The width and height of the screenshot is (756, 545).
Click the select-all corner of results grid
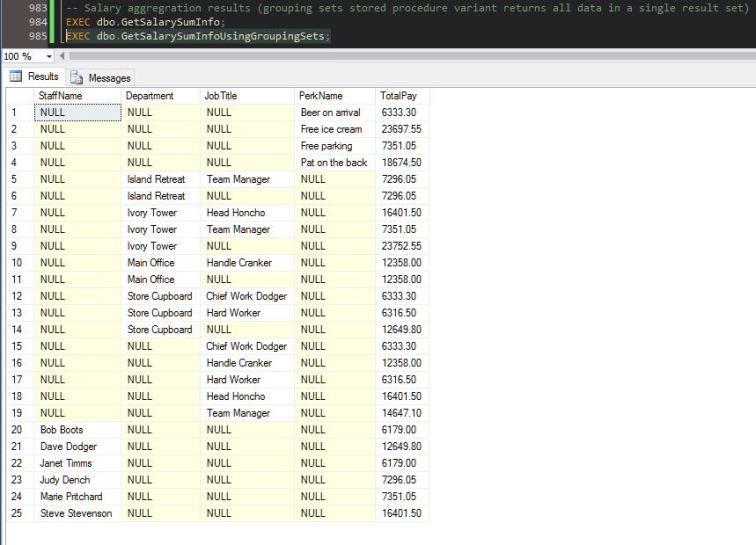[20, 95]
